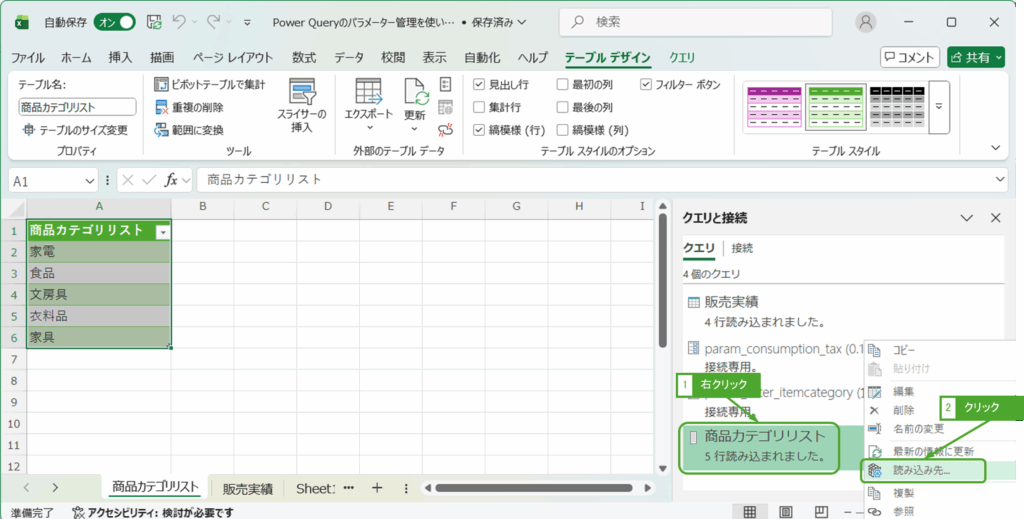Click the table name input field
The image size is (1024, 519).
77,107
